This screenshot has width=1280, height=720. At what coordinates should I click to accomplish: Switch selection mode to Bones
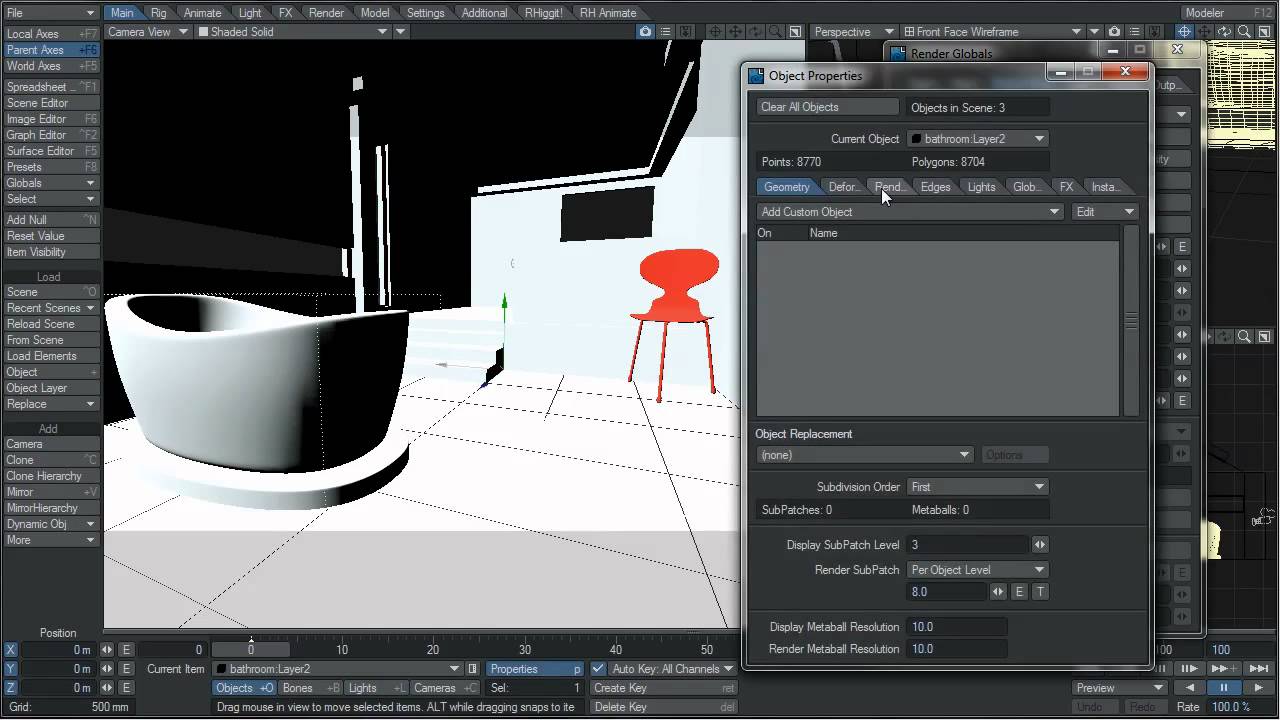coord(310,688)
